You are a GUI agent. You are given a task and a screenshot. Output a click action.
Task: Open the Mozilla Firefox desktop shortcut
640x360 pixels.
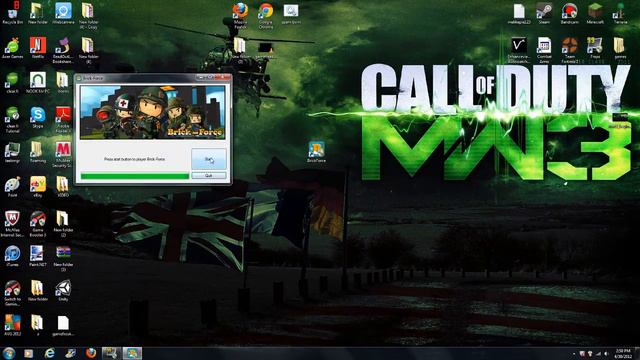coord(240,16)
